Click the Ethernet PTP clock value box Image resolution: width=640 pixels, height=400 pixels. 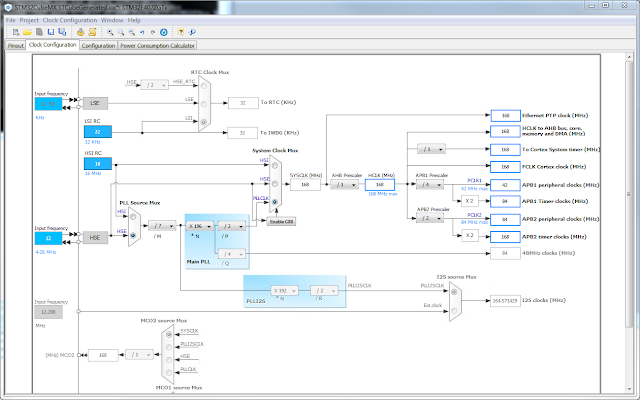[505, 116]
